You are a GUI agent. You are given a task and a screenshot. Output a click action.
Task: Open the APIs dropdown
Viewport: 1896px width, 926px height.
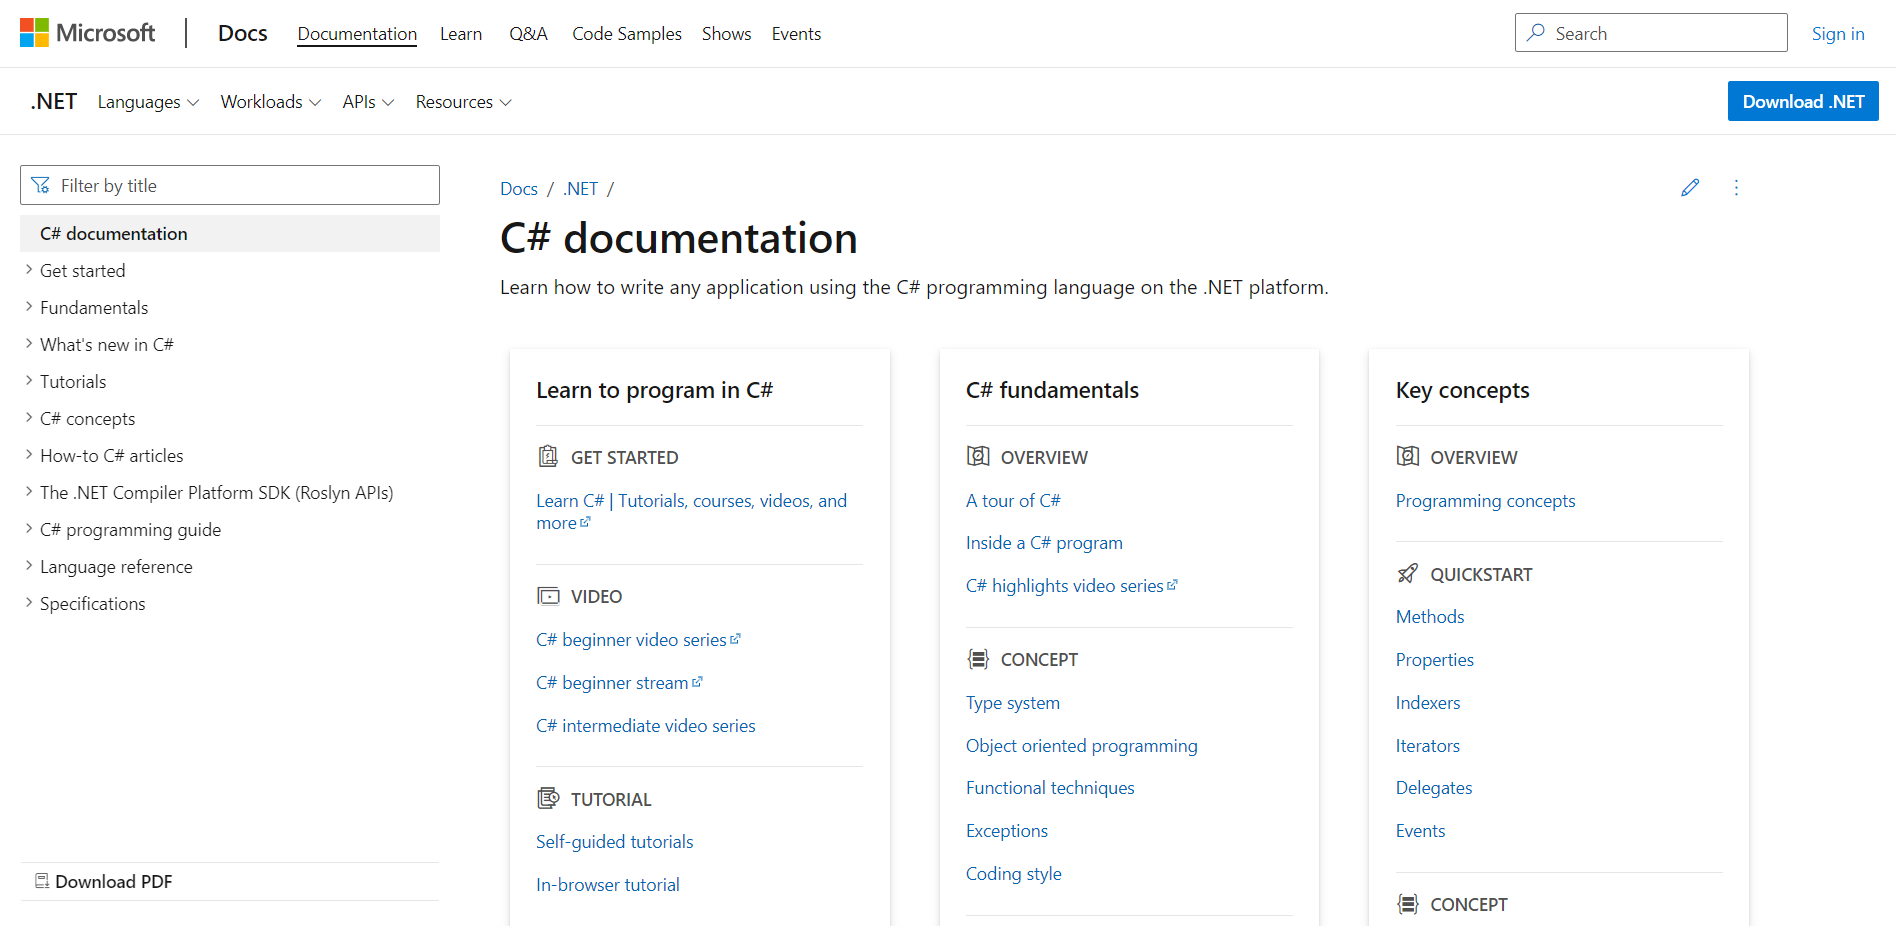point(368,102)
